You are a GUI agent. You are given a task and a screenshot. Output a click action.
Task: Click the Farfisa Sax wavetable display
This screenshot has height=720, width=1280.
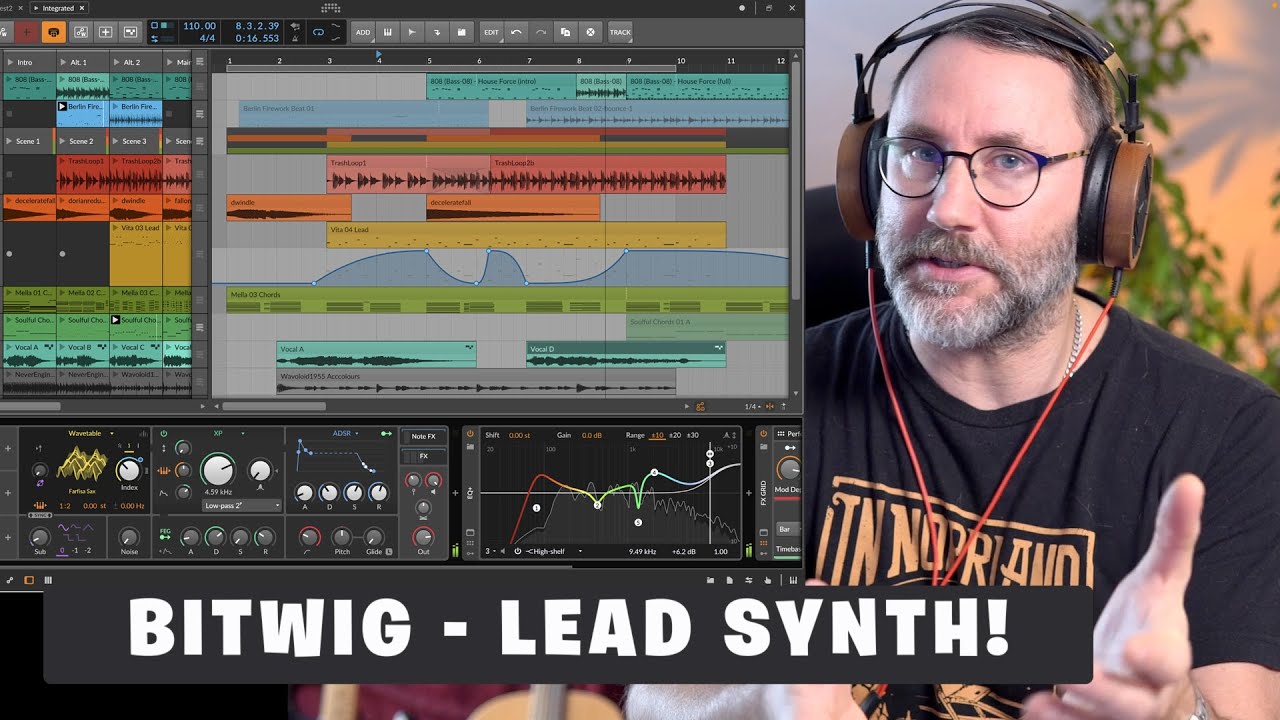83,464
